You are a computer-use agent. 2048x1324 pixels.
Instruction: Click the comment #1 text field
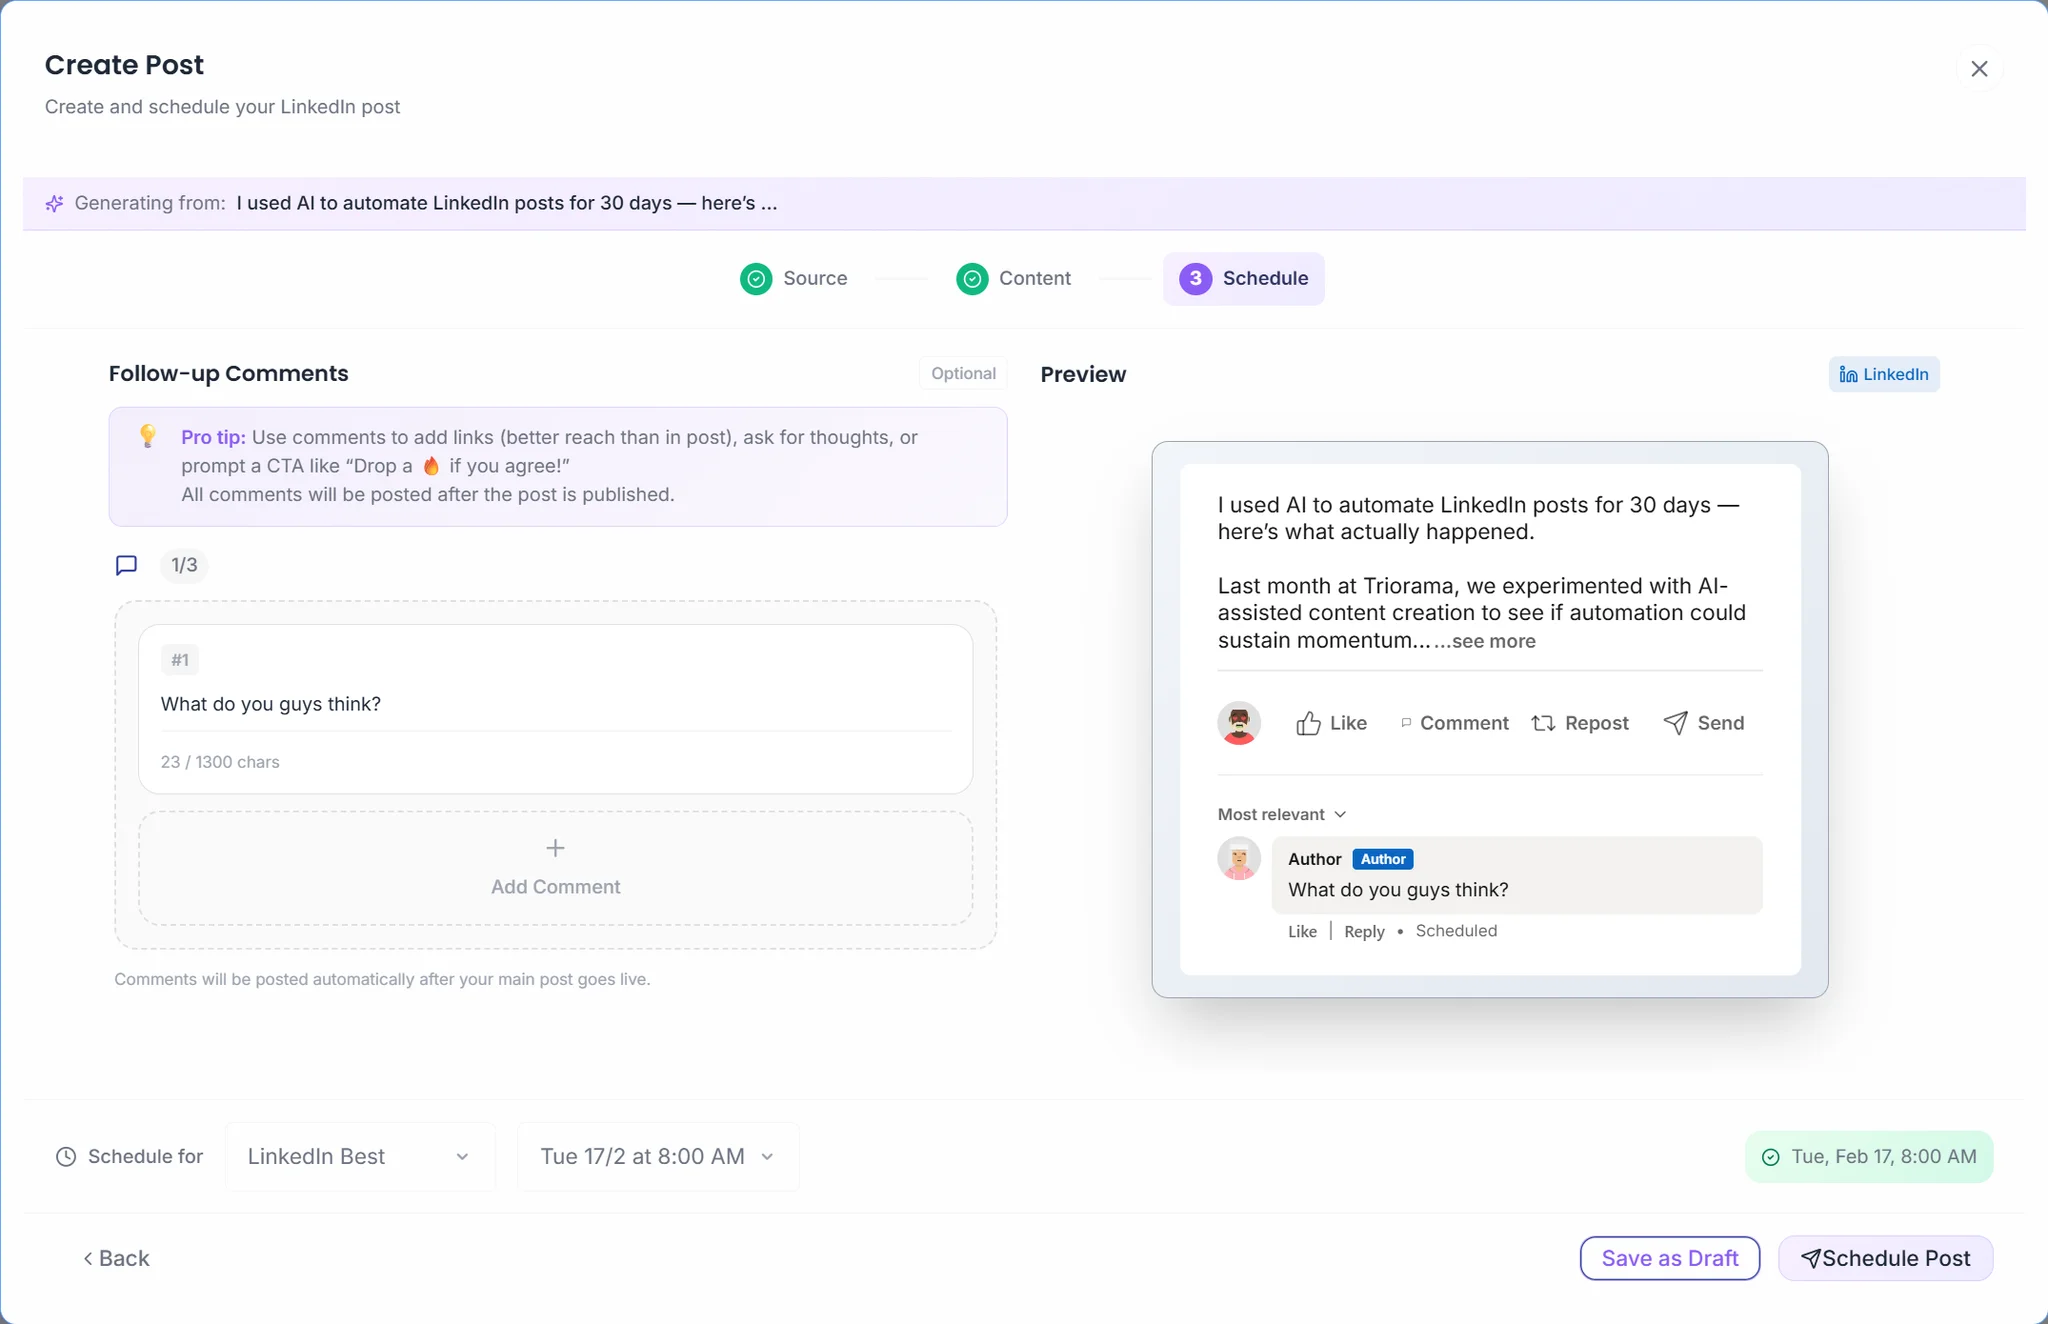555,705
